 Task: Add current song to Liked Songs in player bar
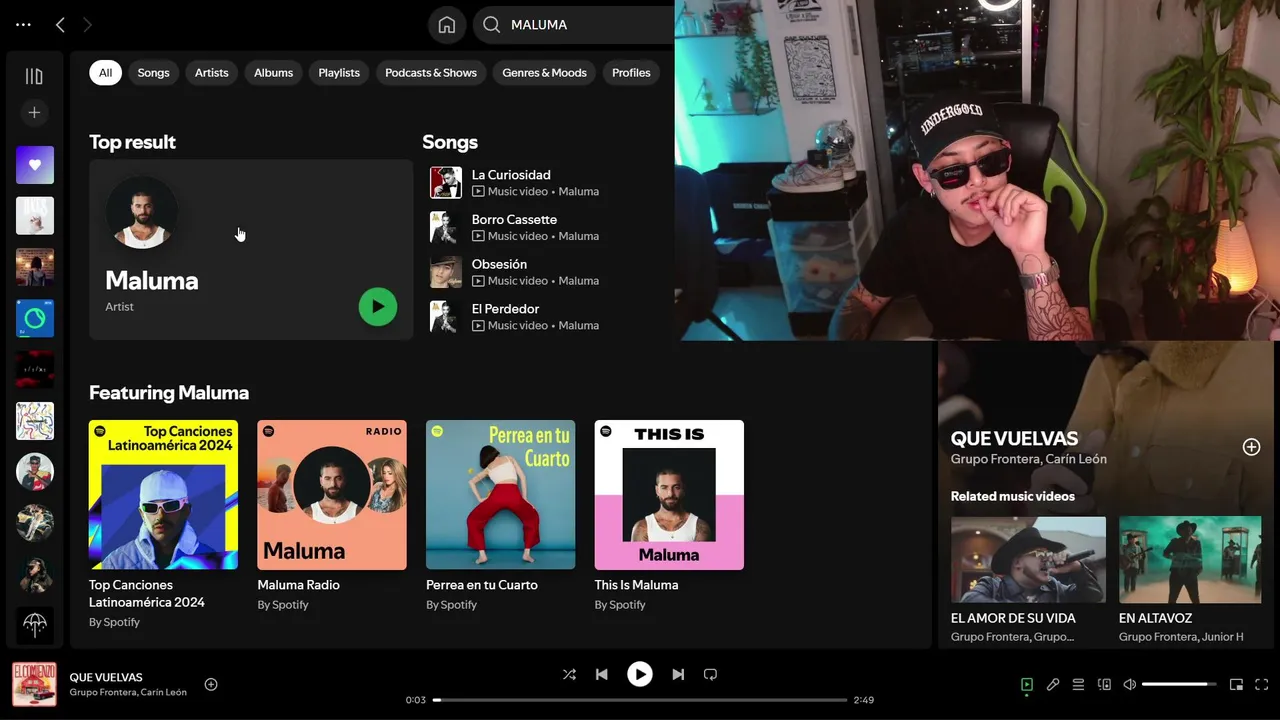pos(211,685)
